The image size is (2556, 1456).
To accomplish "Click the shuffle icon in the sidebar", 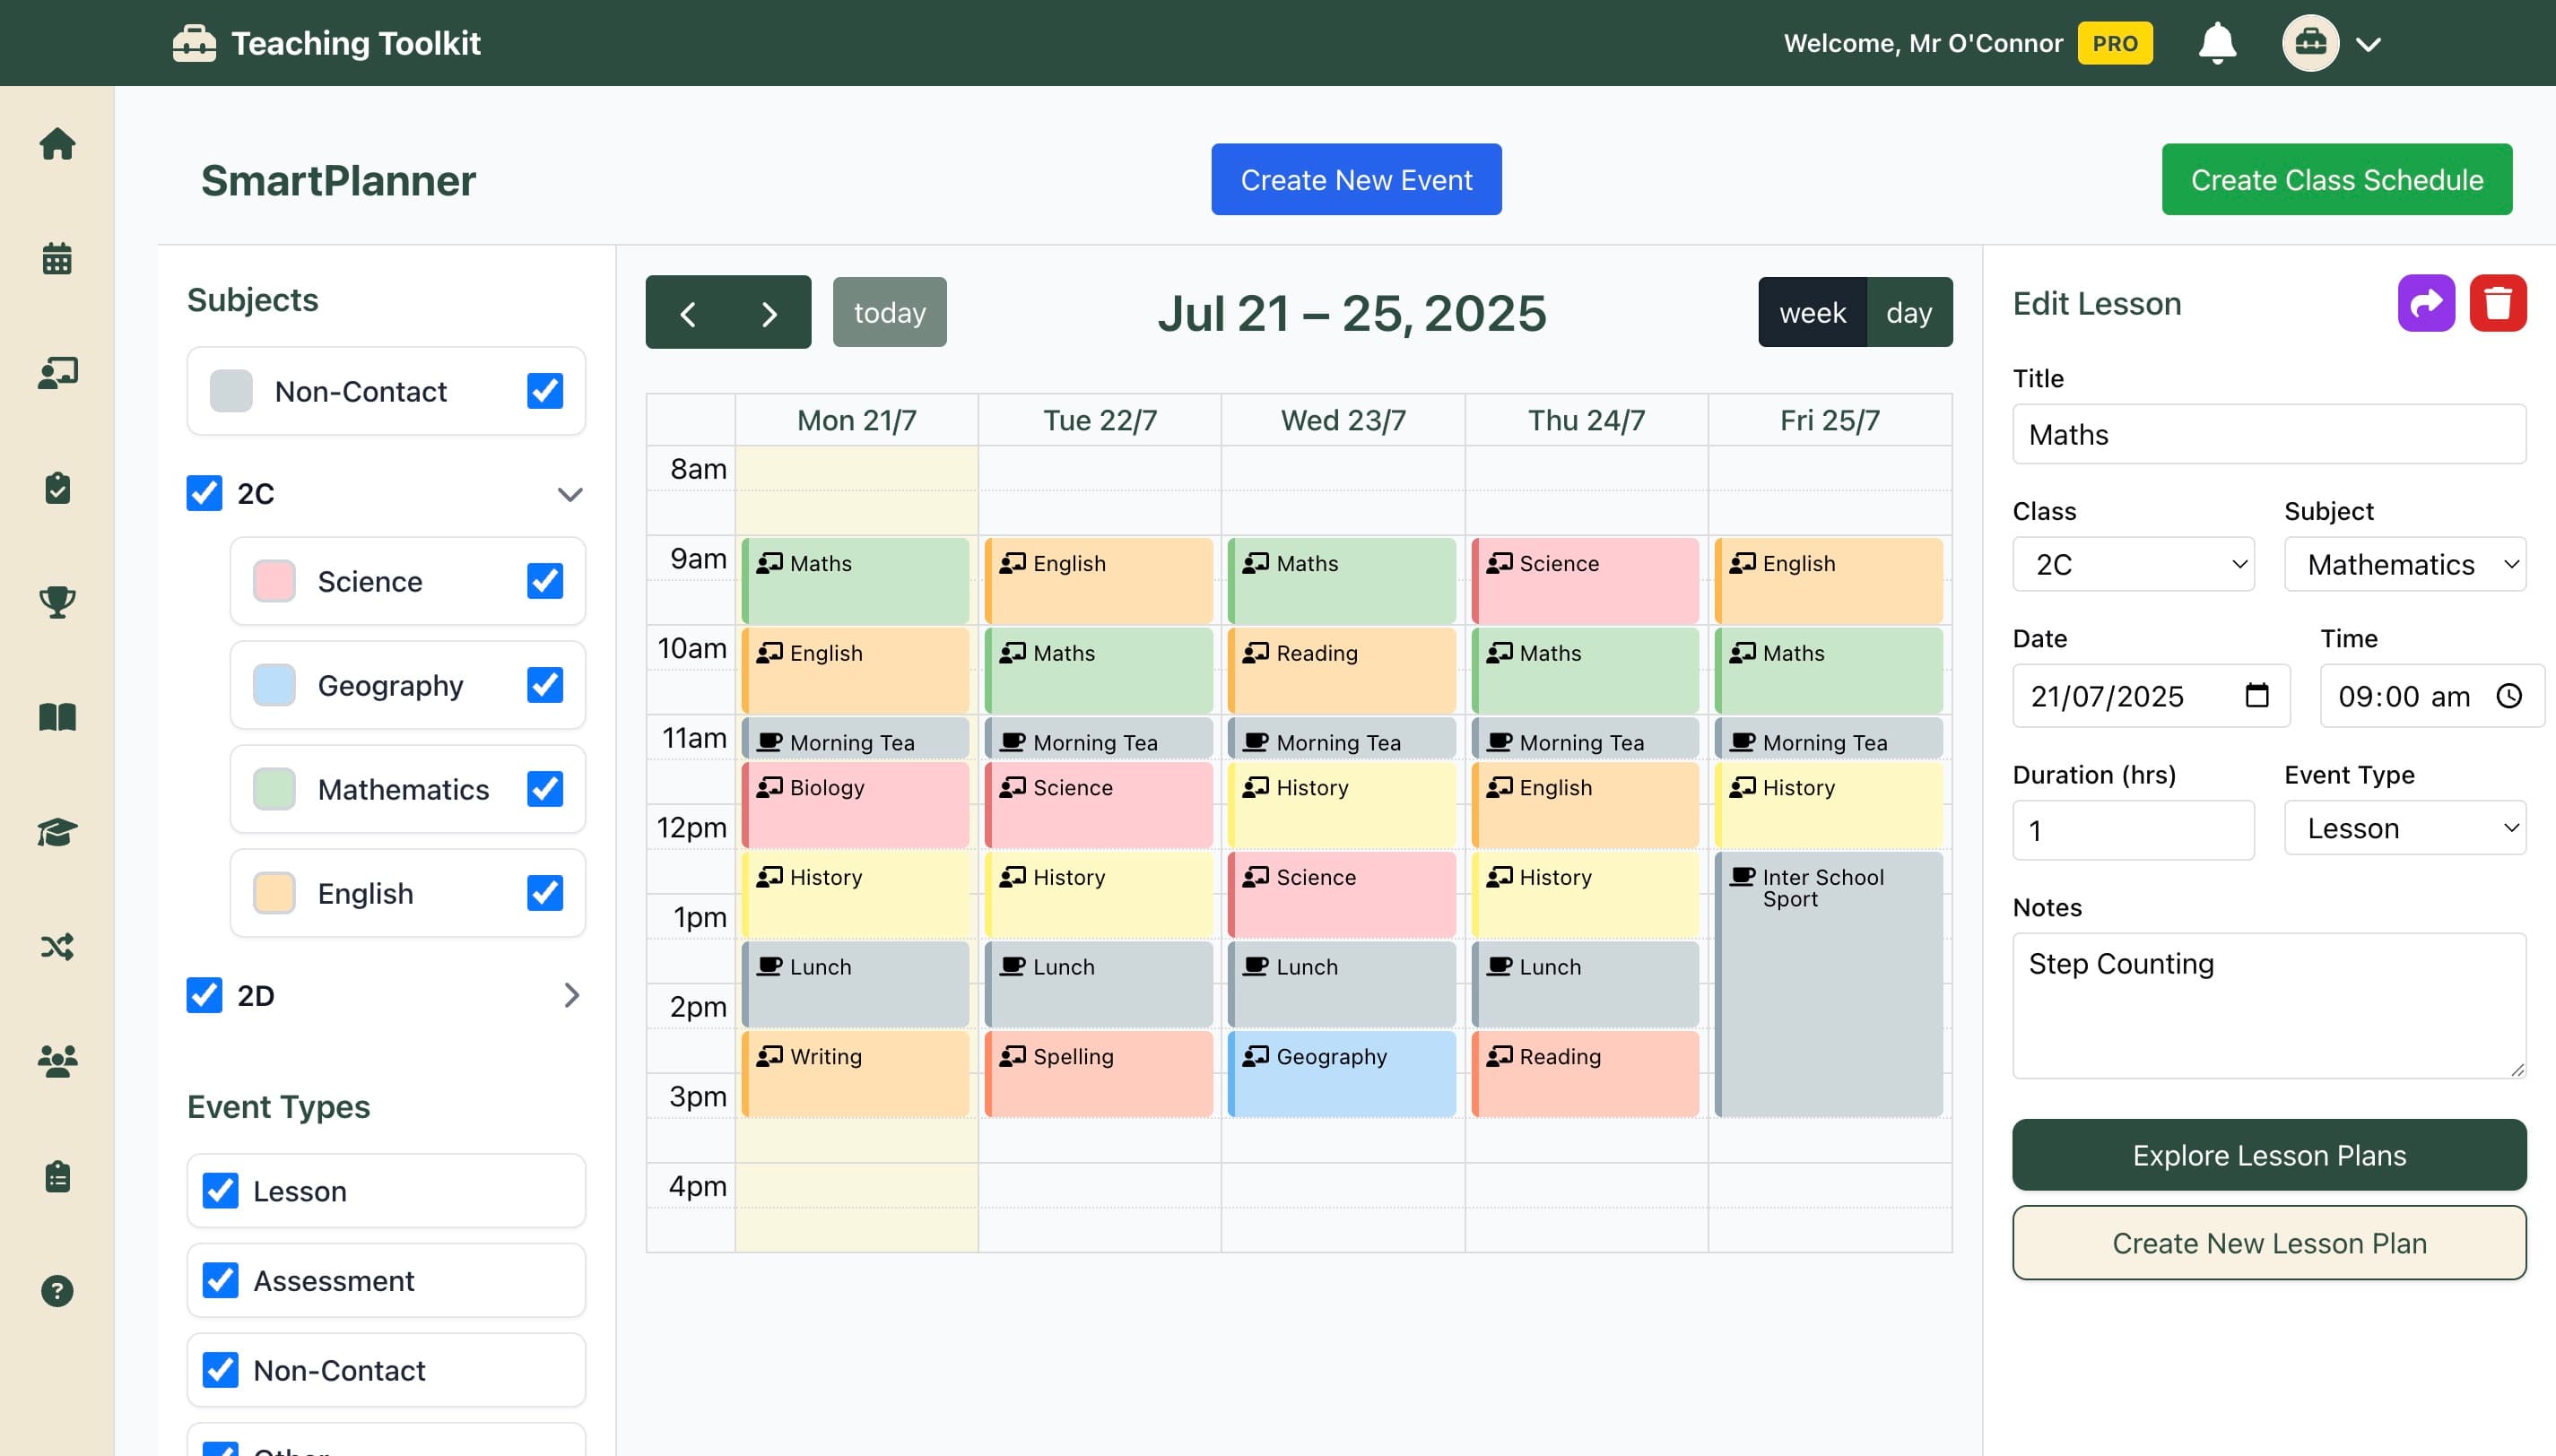I will tap(57, 945).
